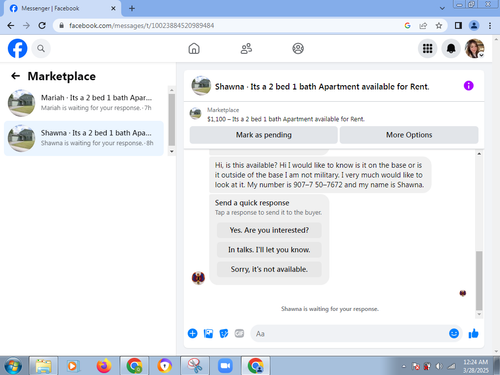The width and height of the screenshot is (500, 375).
Task: Click the address bar URL
Action: click(x=142, y=26)
